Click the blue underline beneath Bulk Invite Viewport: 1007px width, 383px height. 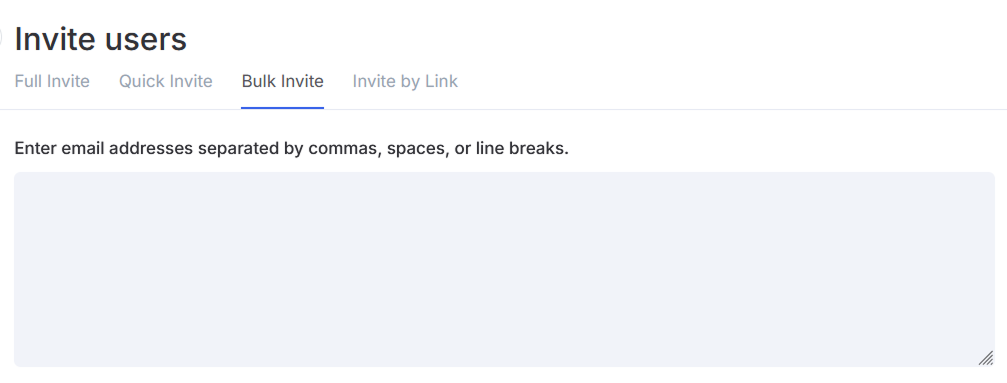click(283, 108)
